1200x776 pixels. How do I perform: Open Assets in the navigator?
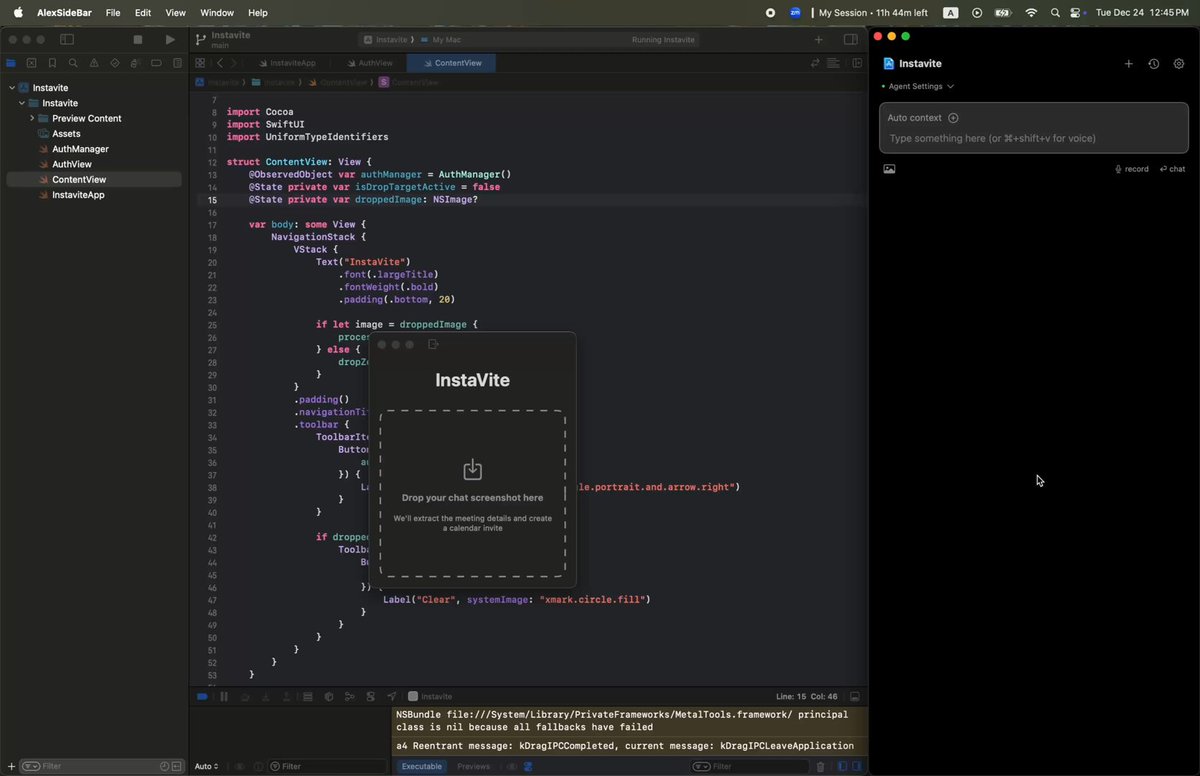[66, 134]
